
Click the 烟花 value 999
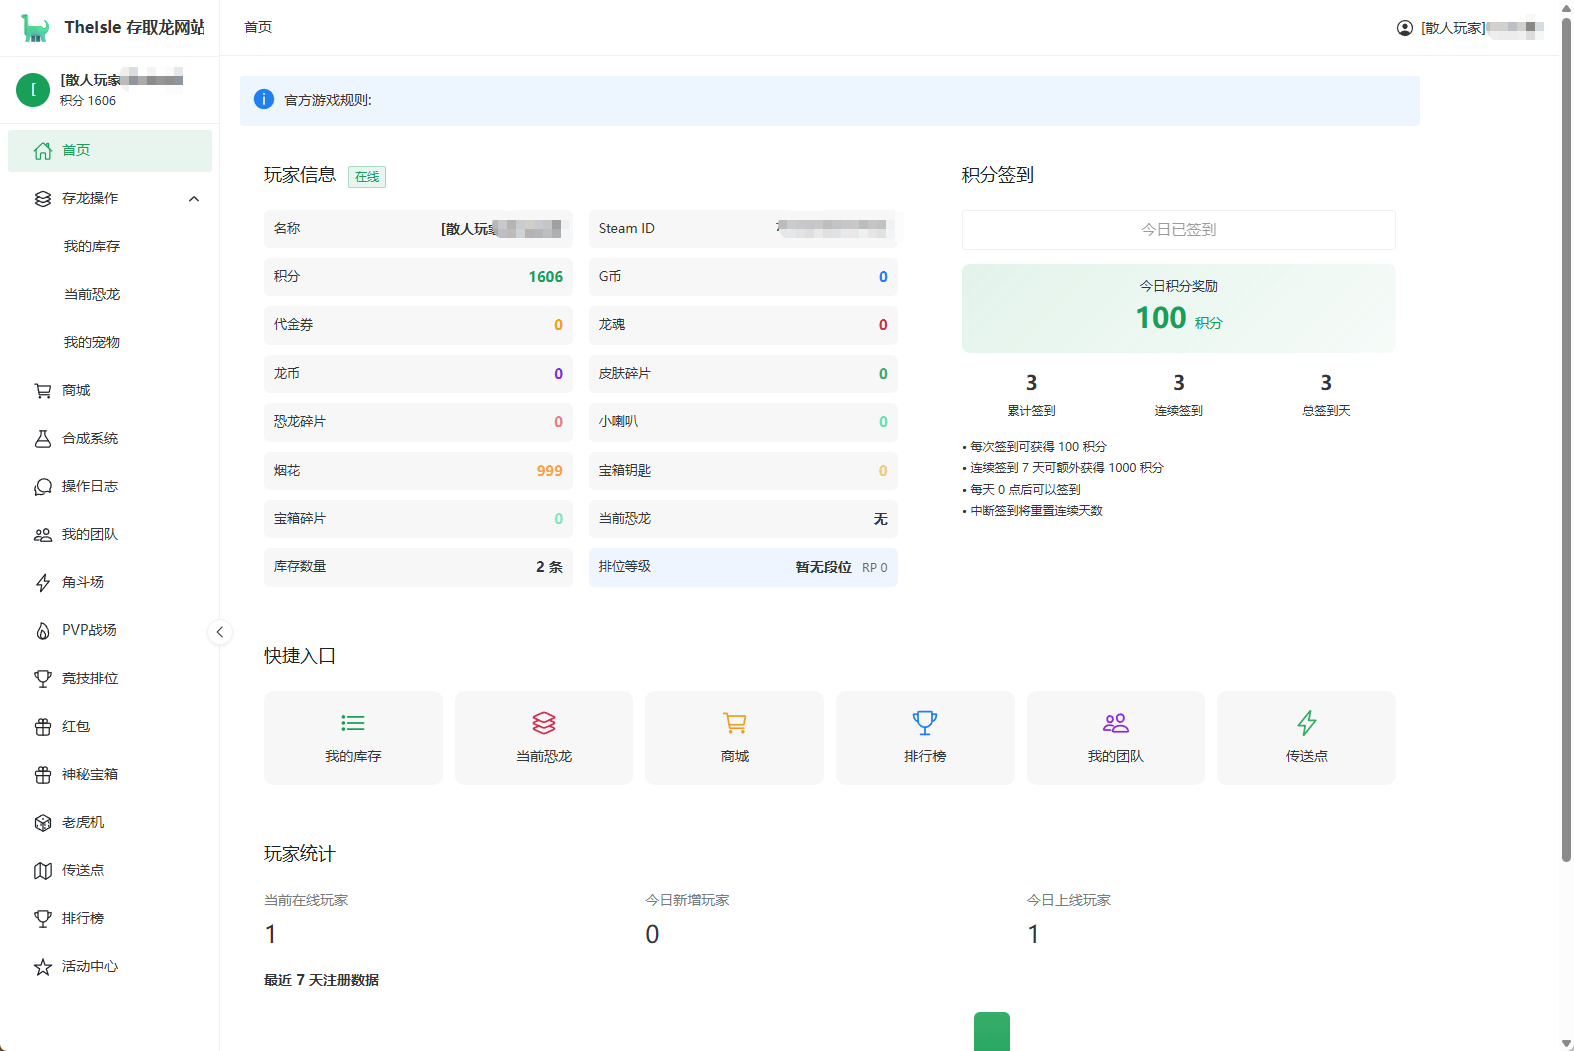[550, 471]
